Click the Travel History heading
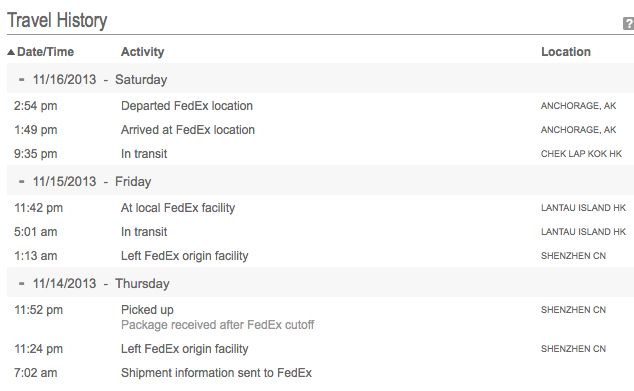 tap(57, 20)
